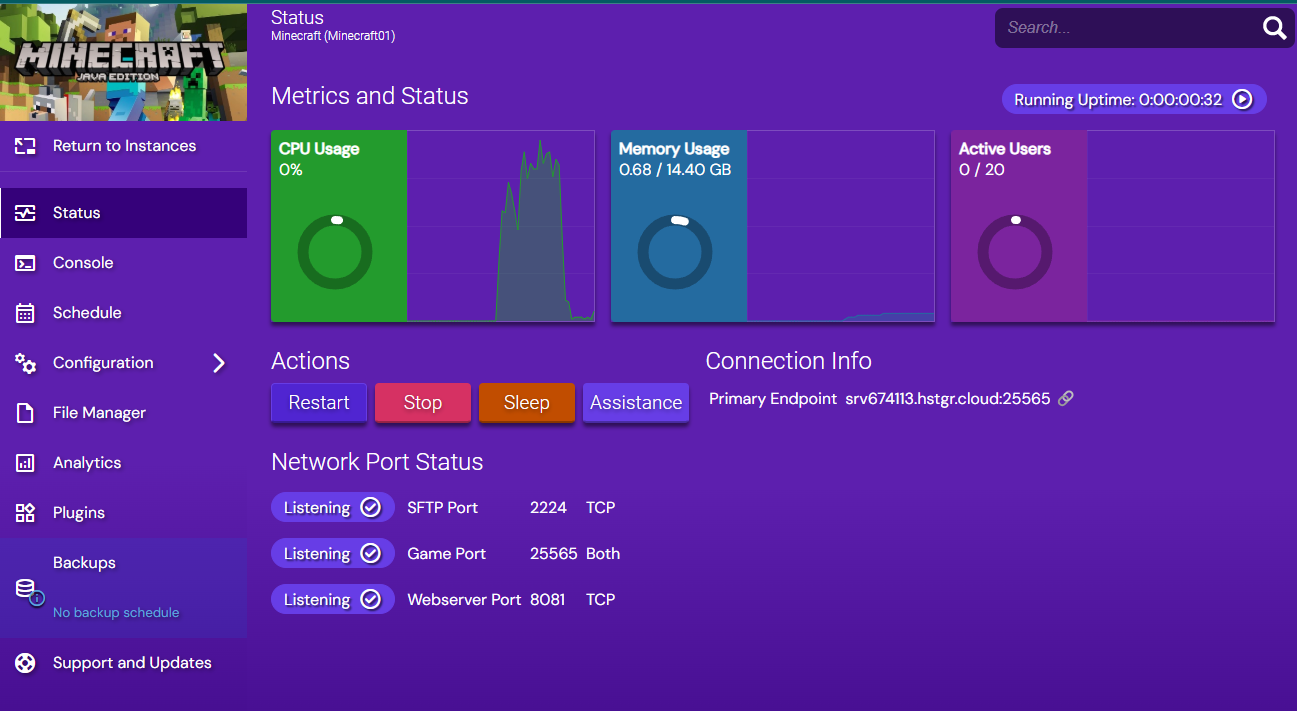The height and width of the screenshot is (711, 1297).
Task: Click the Game Port Listening indicator
Action: [x=332, y=553]
